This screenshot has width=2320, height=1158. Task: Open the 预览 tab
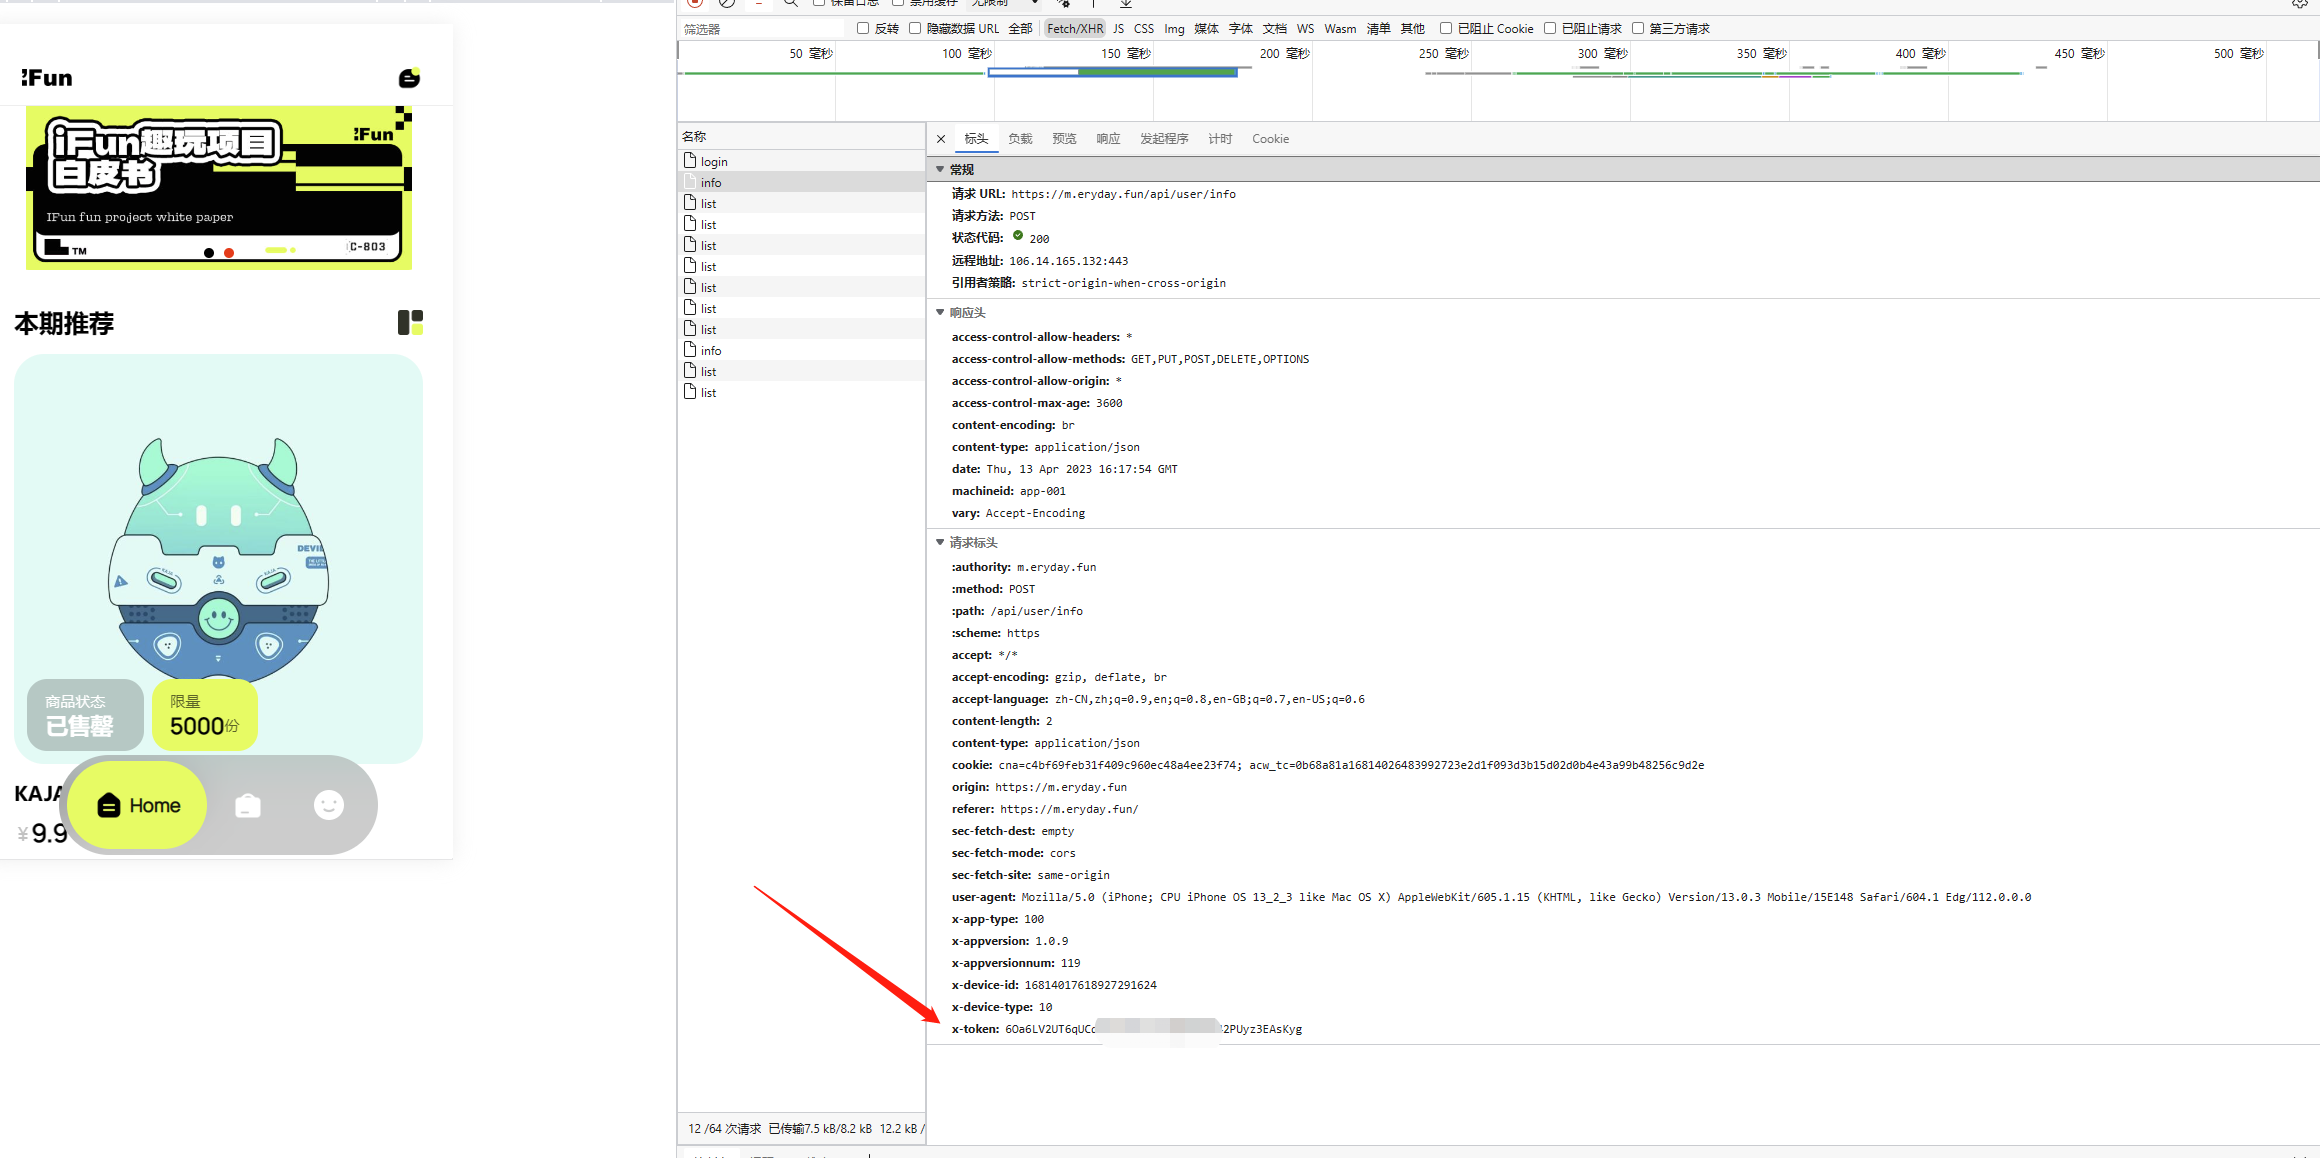tap(1064, 139)
